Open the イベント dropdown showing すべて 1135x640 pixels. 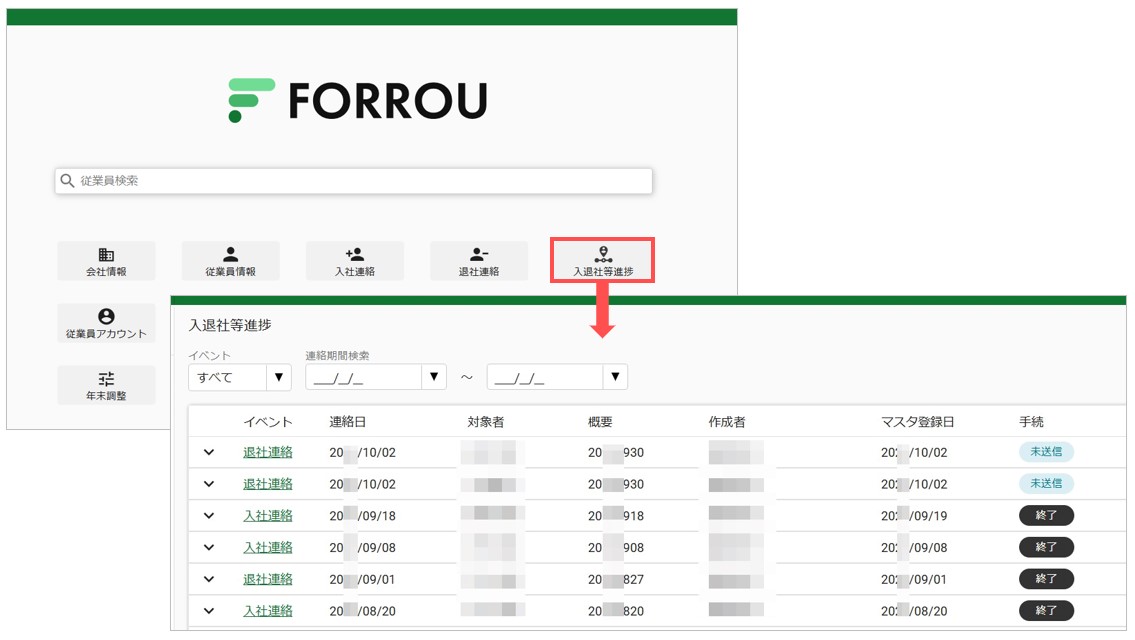click(240, 377)
